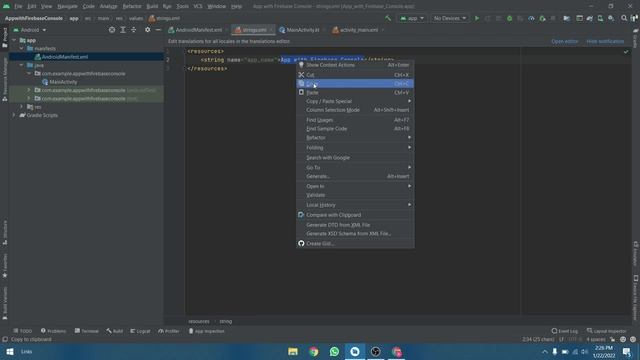The width and height of the screenshot is (640, 360).
Task: Open Search Everywhere magnifier icon
Action: (x=624, y=18)
